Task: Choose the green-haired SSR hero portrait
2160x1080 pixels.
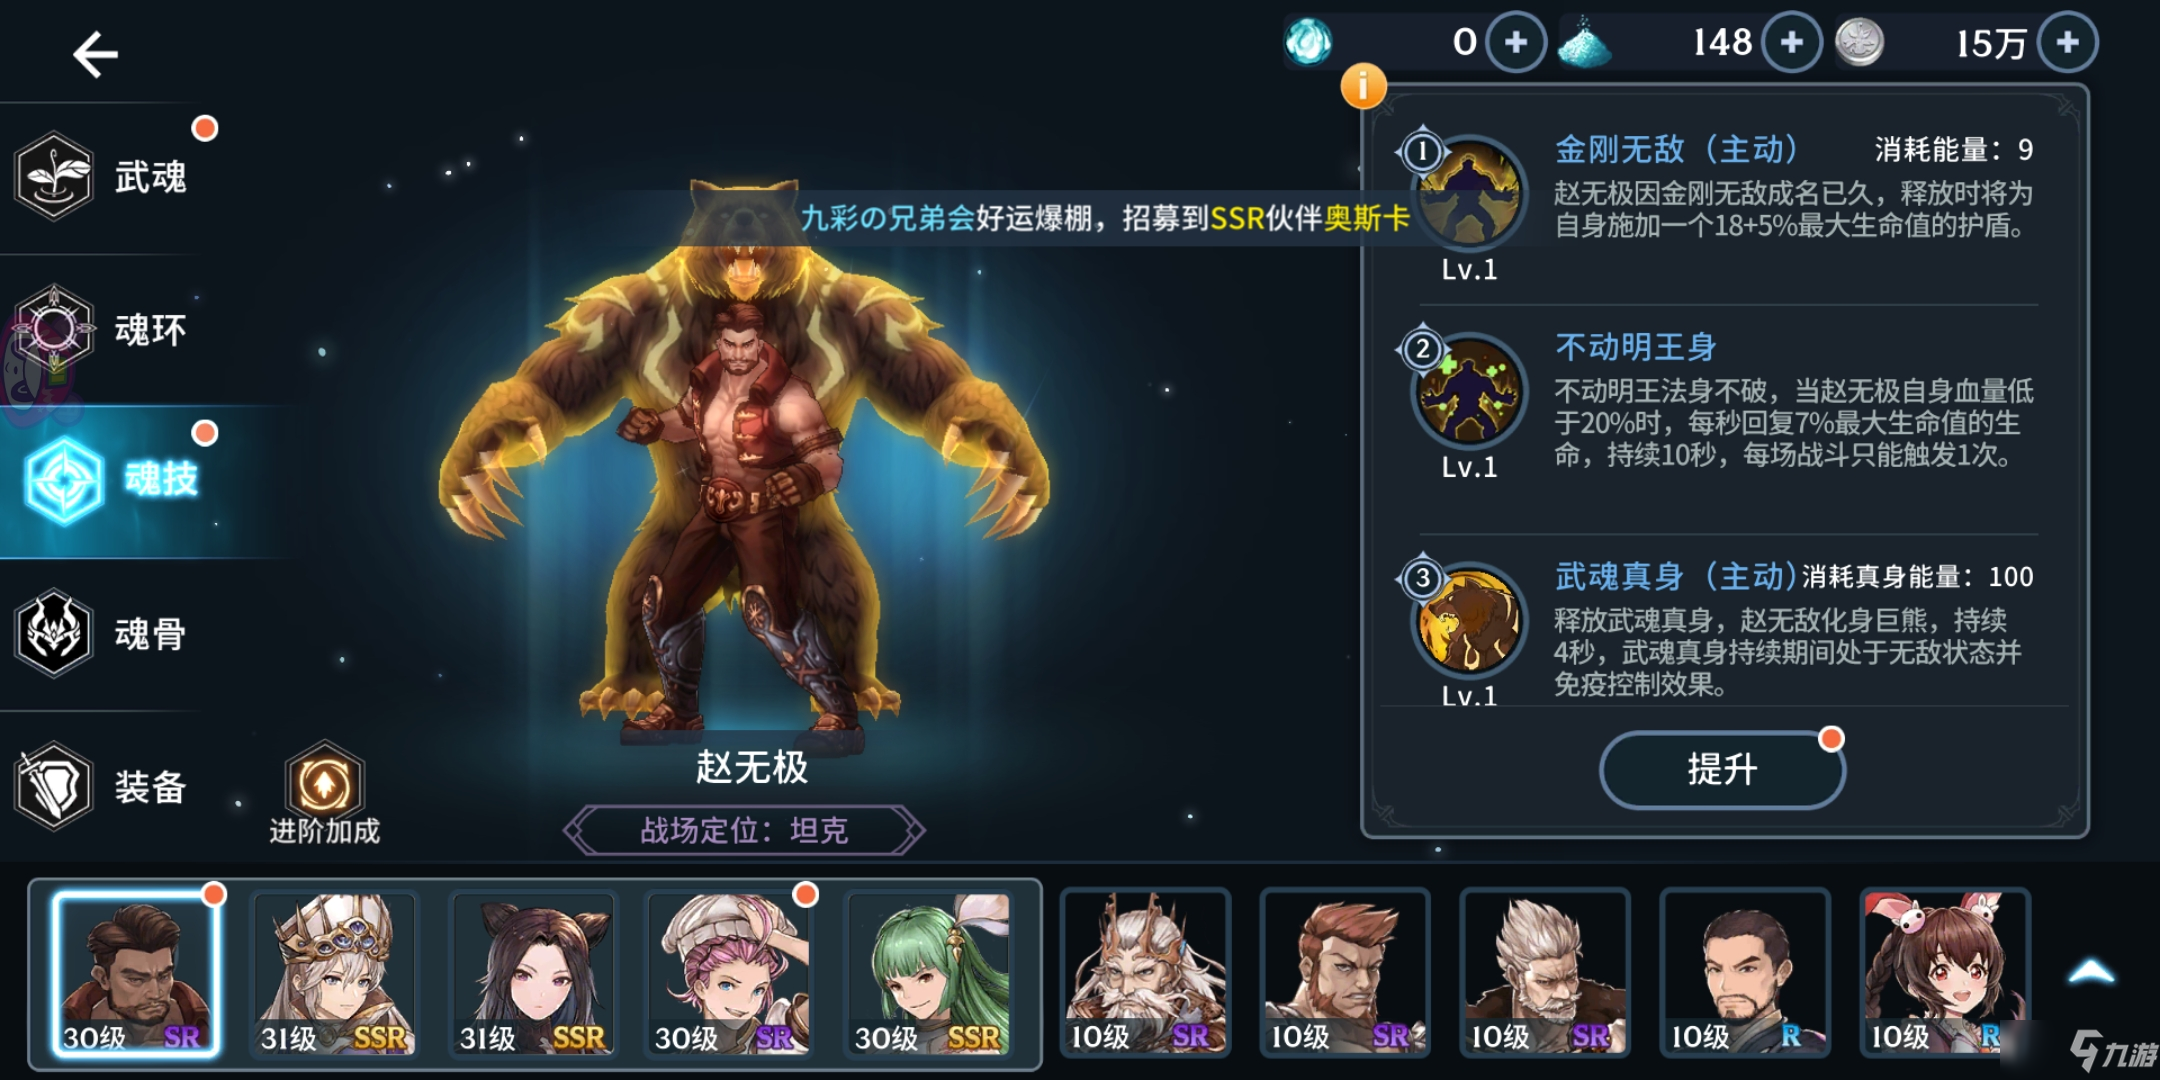Action: [x=929, y=973]
